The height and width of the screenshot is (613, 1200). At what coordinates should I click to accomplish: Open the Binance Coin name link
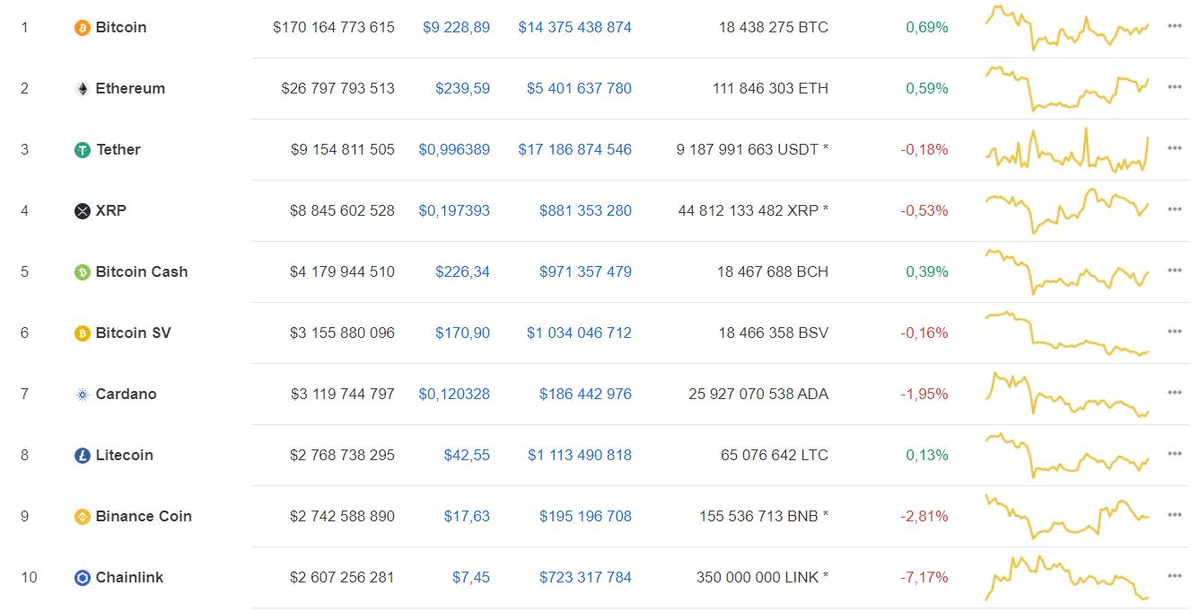[143, 516]
